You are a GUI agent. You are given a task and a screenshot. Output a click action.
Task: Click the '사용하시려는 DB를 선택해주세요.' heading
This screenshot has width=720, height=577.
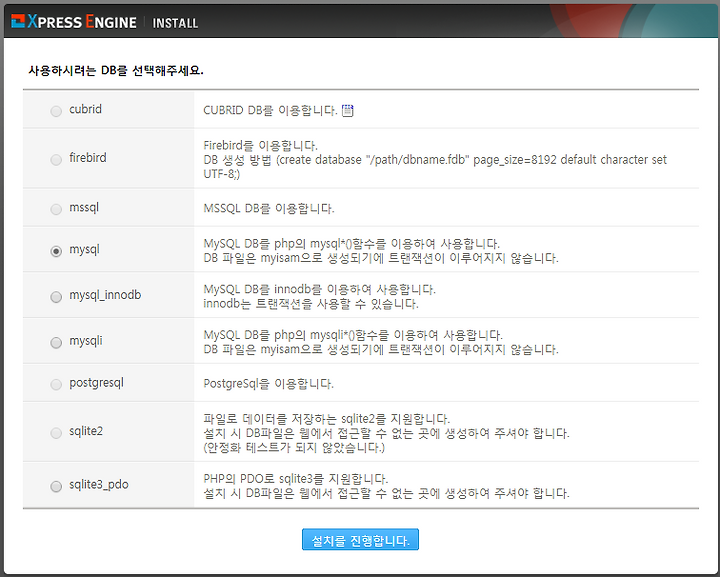116,71
